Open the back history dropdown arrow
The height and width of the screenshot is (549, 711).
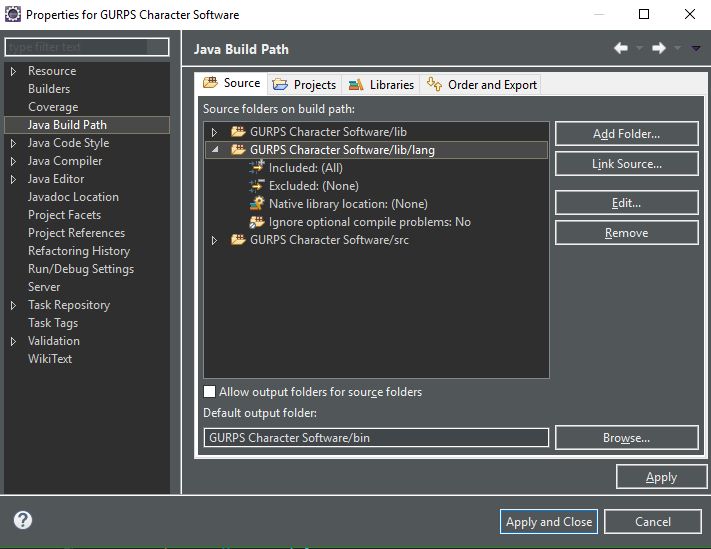click(639, 48)
